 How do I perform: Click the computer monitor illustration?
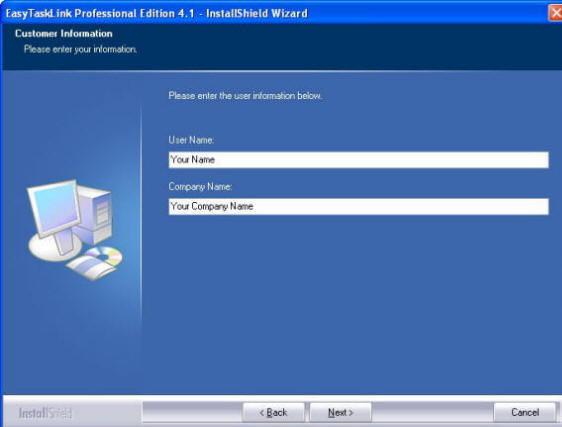54,208
